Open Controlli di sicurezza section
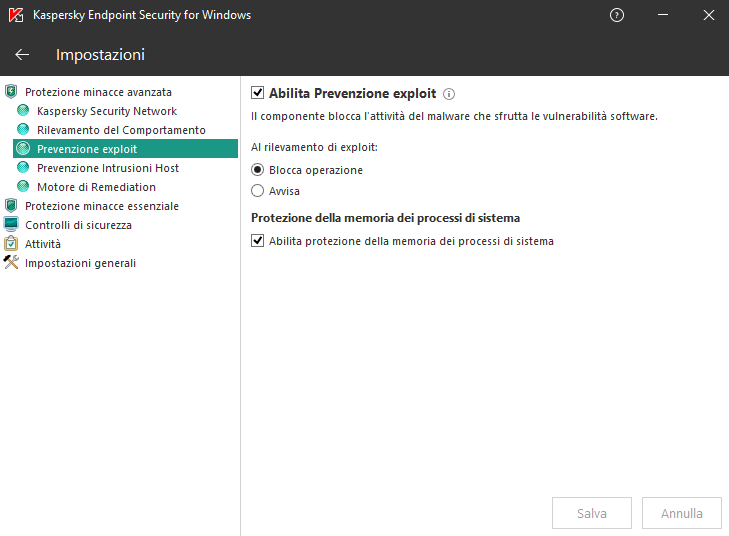This screenshot has height=536, width=729. [x=78, y=225]
